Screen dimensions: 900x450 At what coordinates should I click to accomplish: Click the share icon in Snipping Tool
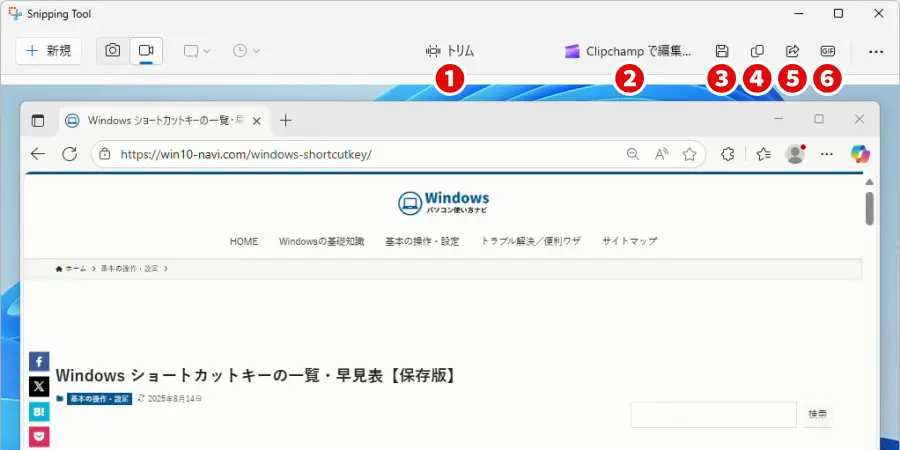point(792,51)
